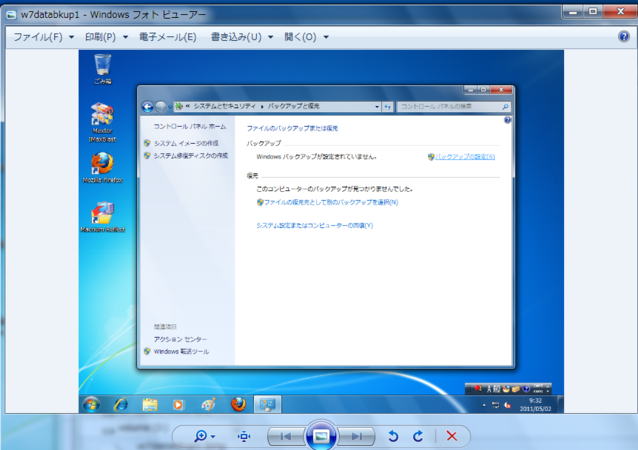Open アクション センター link

(x=180, y=339)
